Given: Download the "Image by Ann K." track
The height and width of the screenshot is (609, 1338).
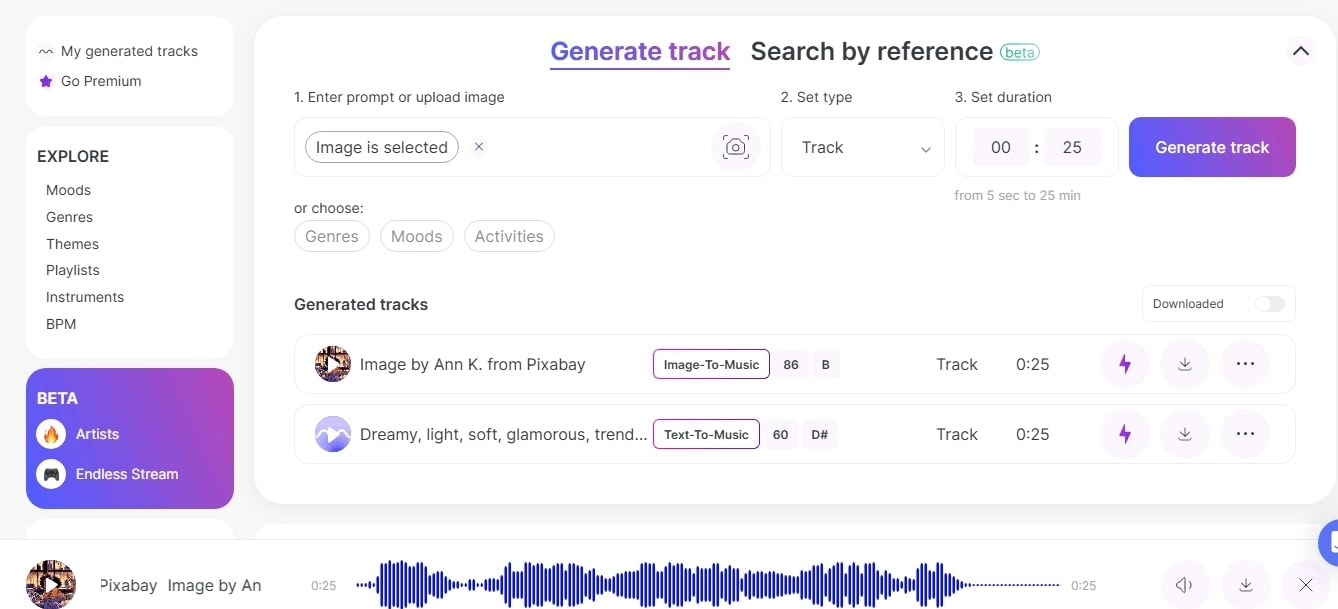Looking at the screenshot, I should point(1185,364).
